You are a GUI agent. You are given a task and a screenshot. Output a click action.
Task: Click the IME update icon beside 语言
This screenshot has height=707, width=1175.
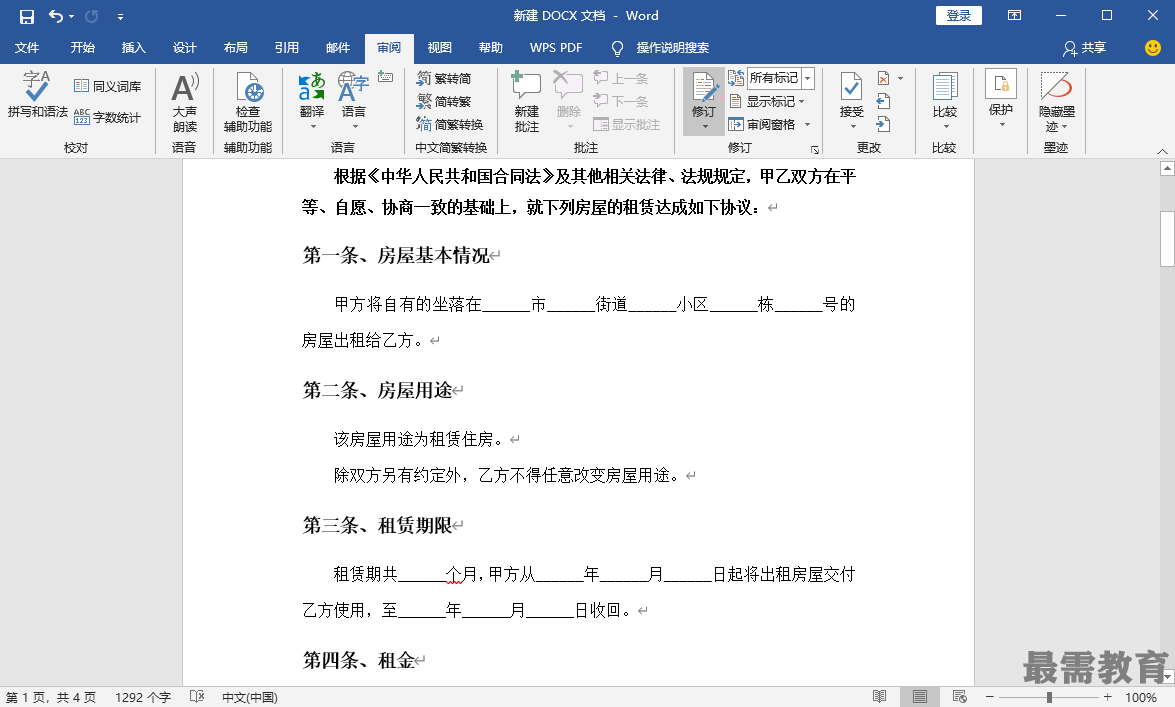pyautogui.click(x=385, y=76)
